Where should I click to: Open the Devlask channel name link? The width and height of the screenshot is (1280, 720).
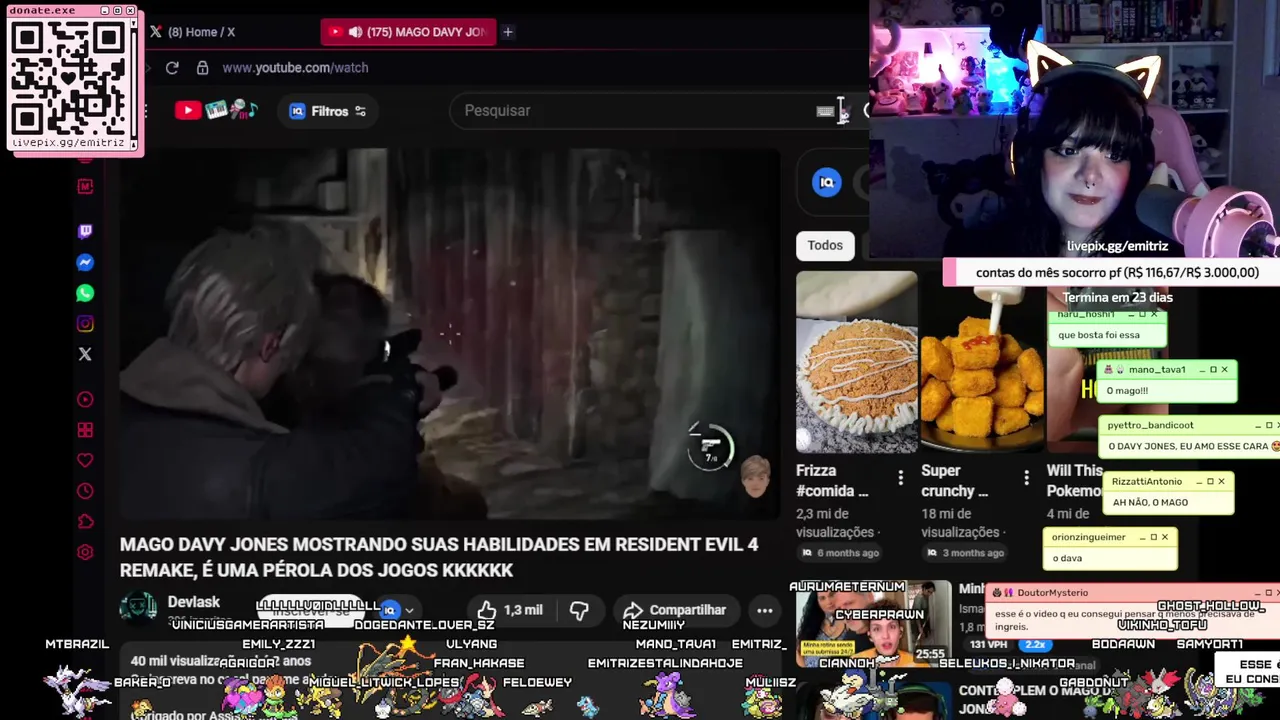tap(194, 602)
